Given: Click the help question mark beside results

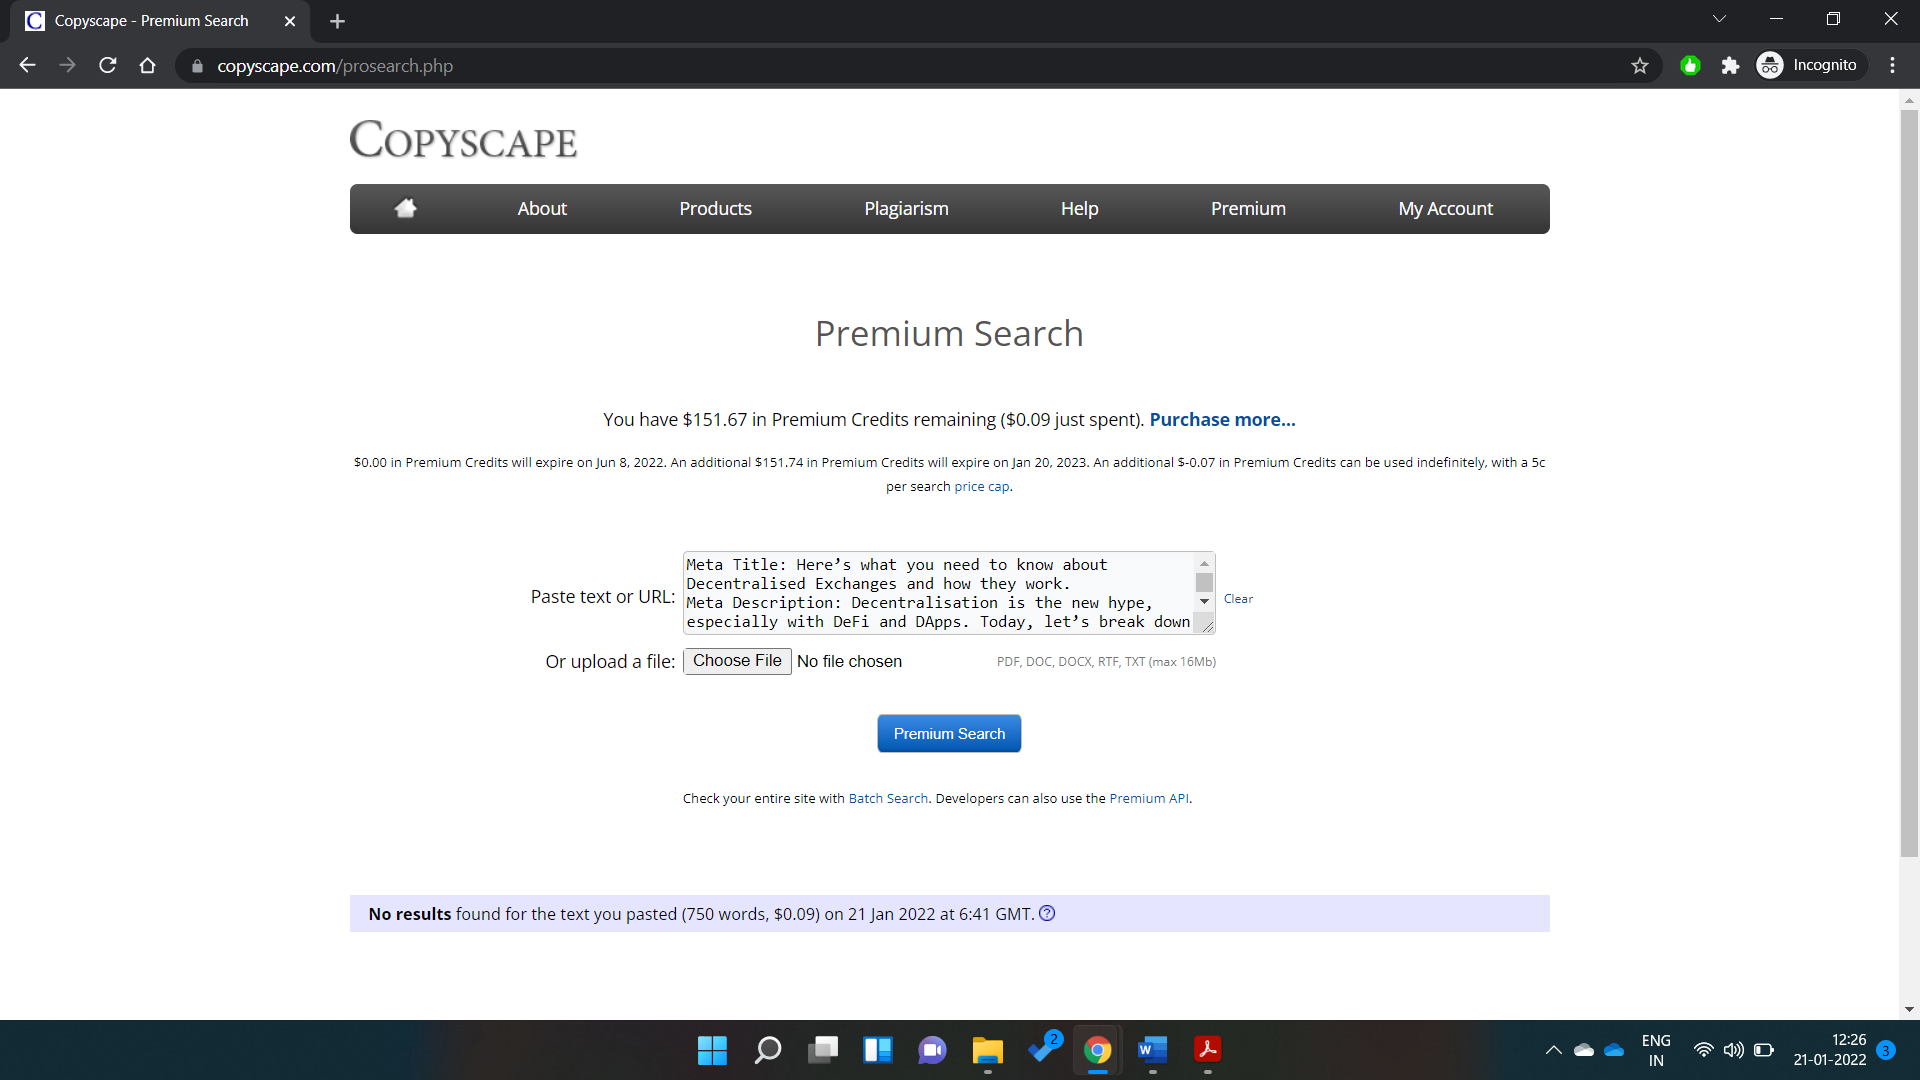Looking at the screenshot, I should point(1047,913).
